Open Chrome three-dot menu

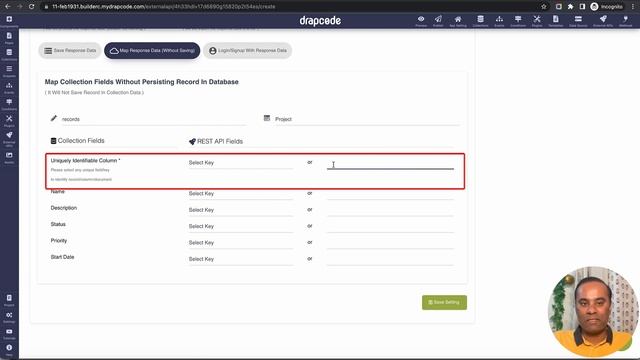[x=633, y=7]
